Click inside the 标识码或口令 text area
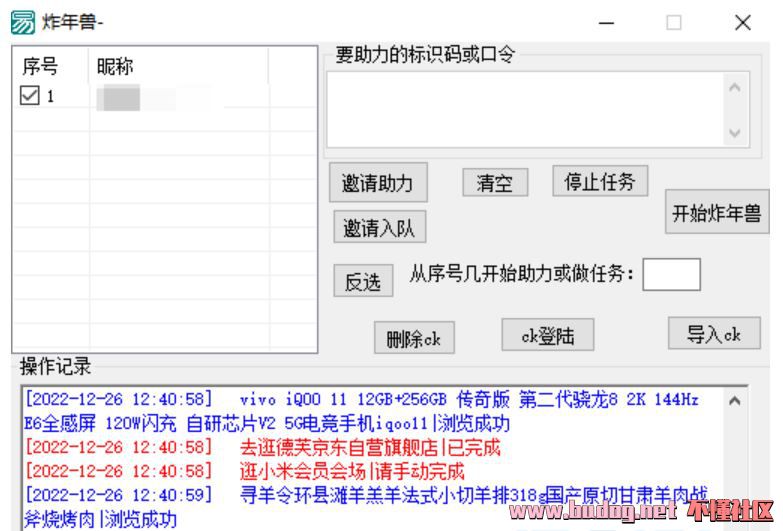This screenshot has width=783, height=531. point(520,109)
